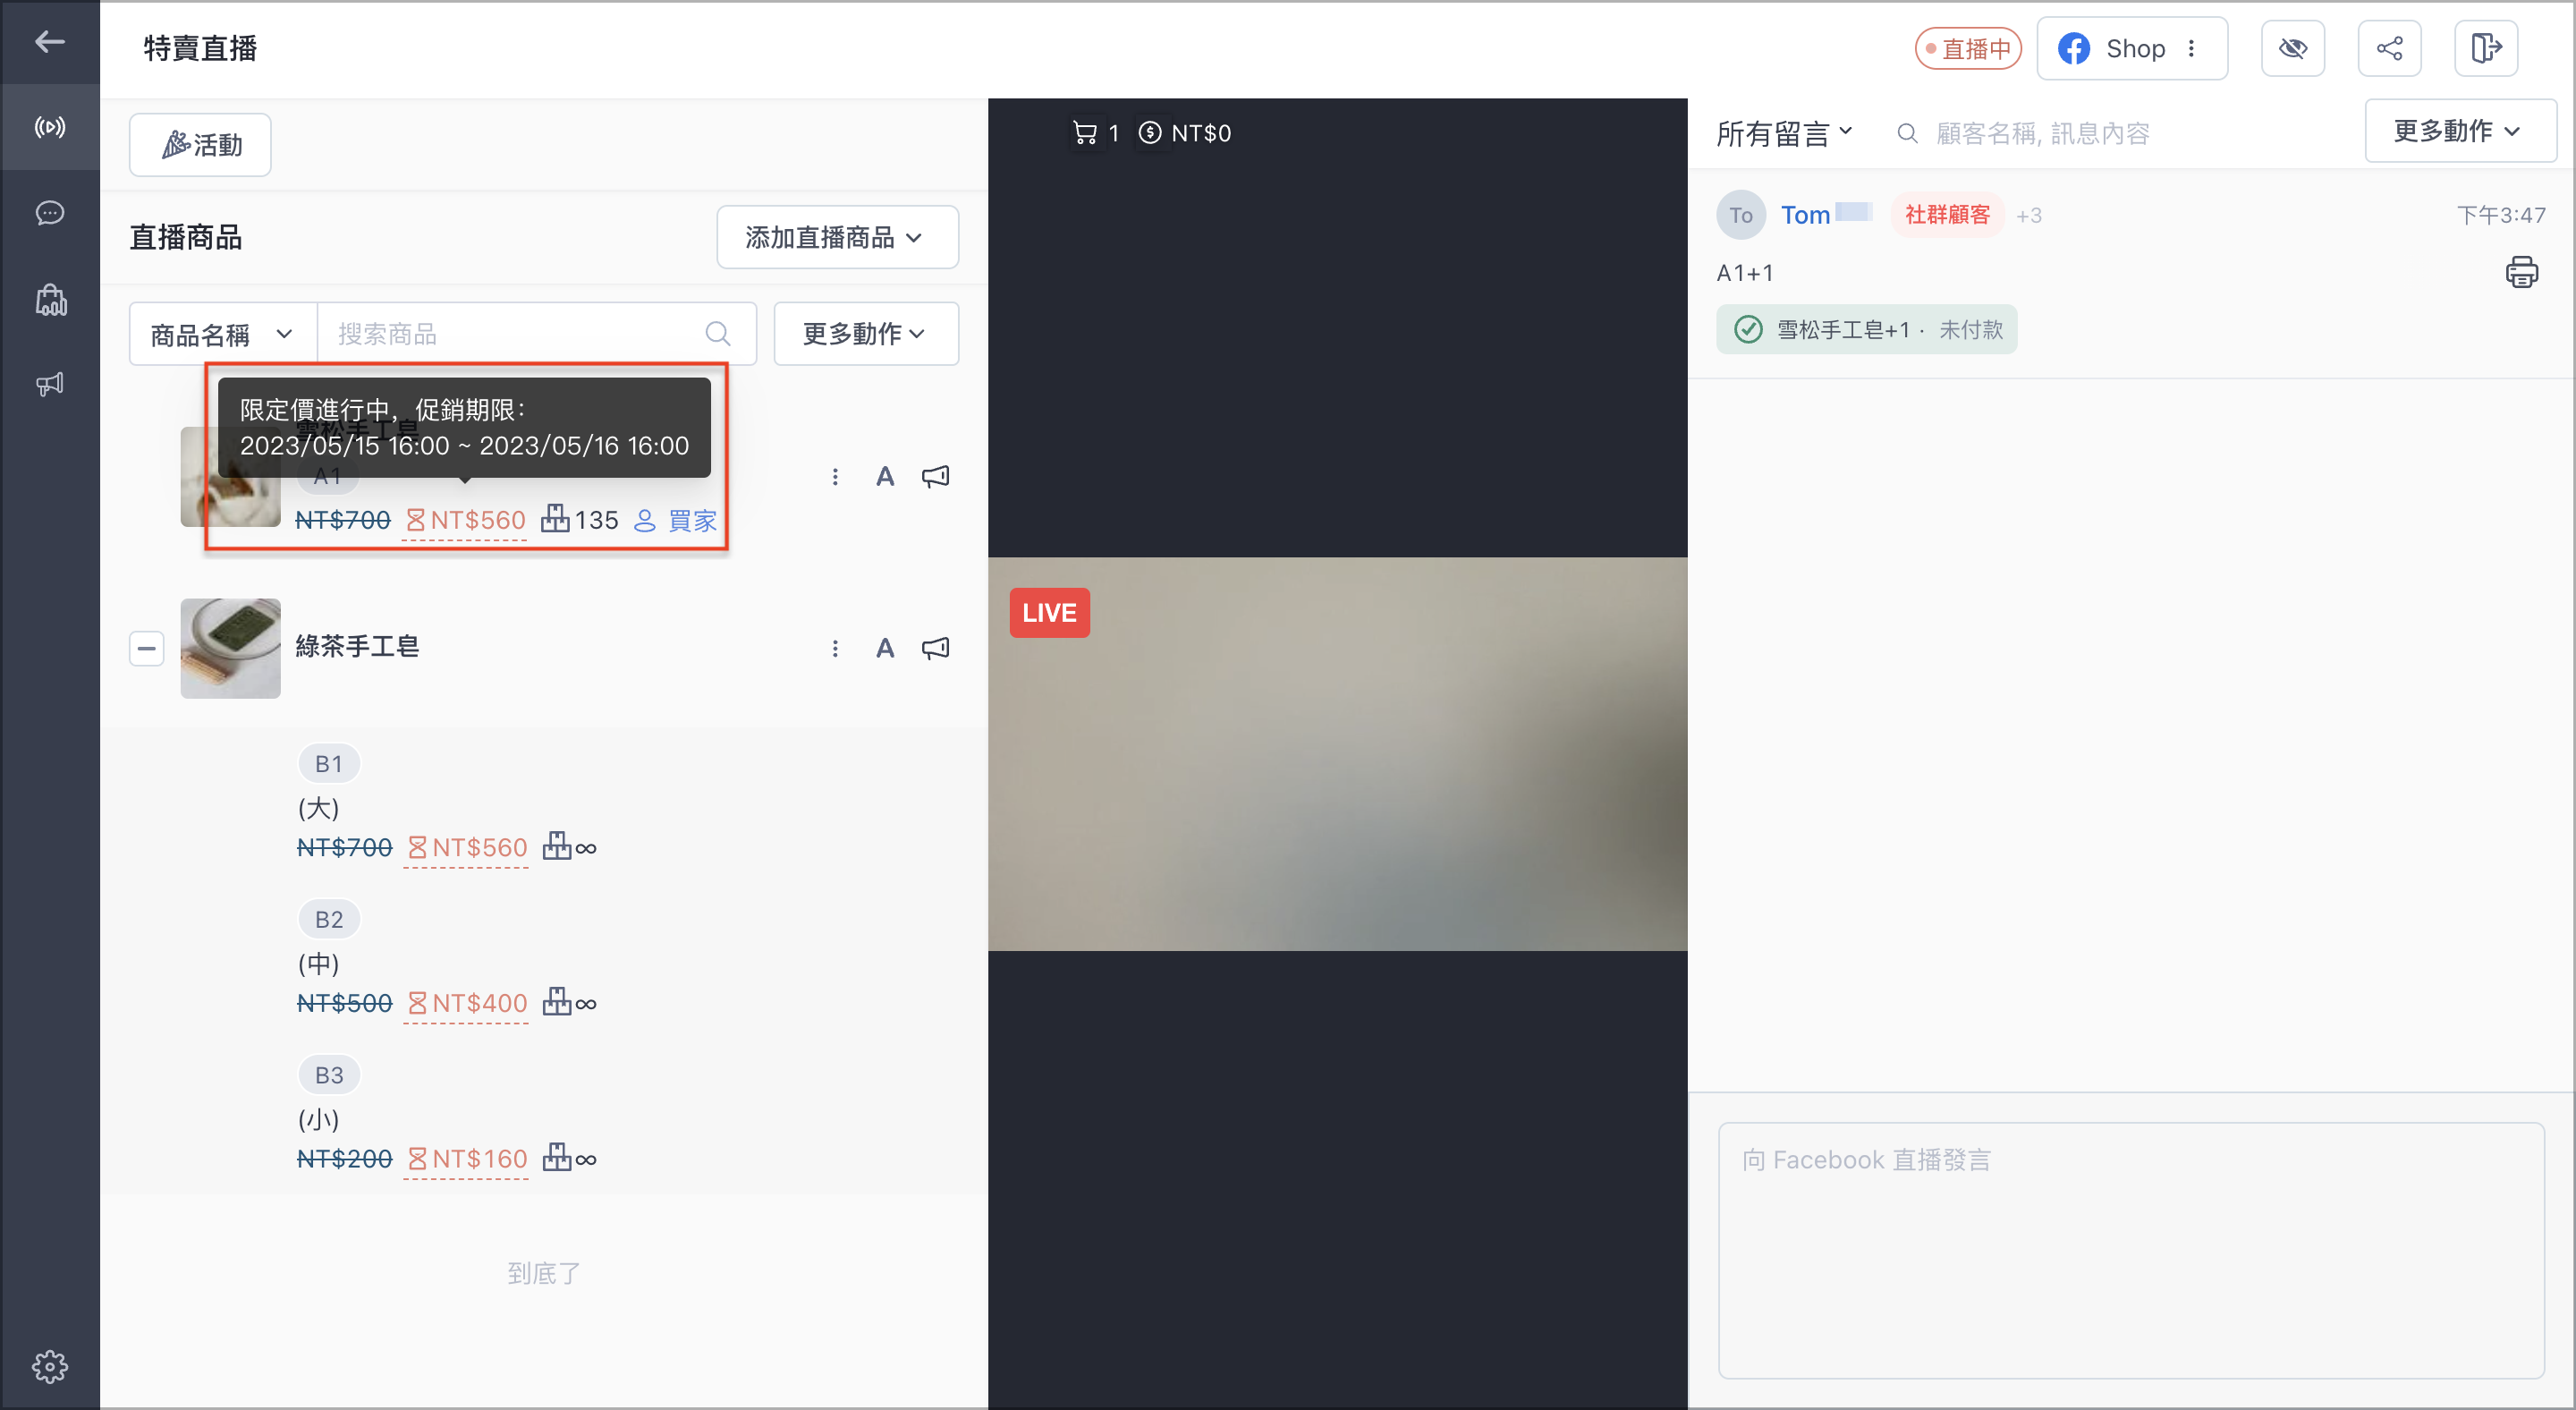Open product list 更多動作 dropdown
The height and width of the screenshot is (1410, 2576).
pos(866,334)
